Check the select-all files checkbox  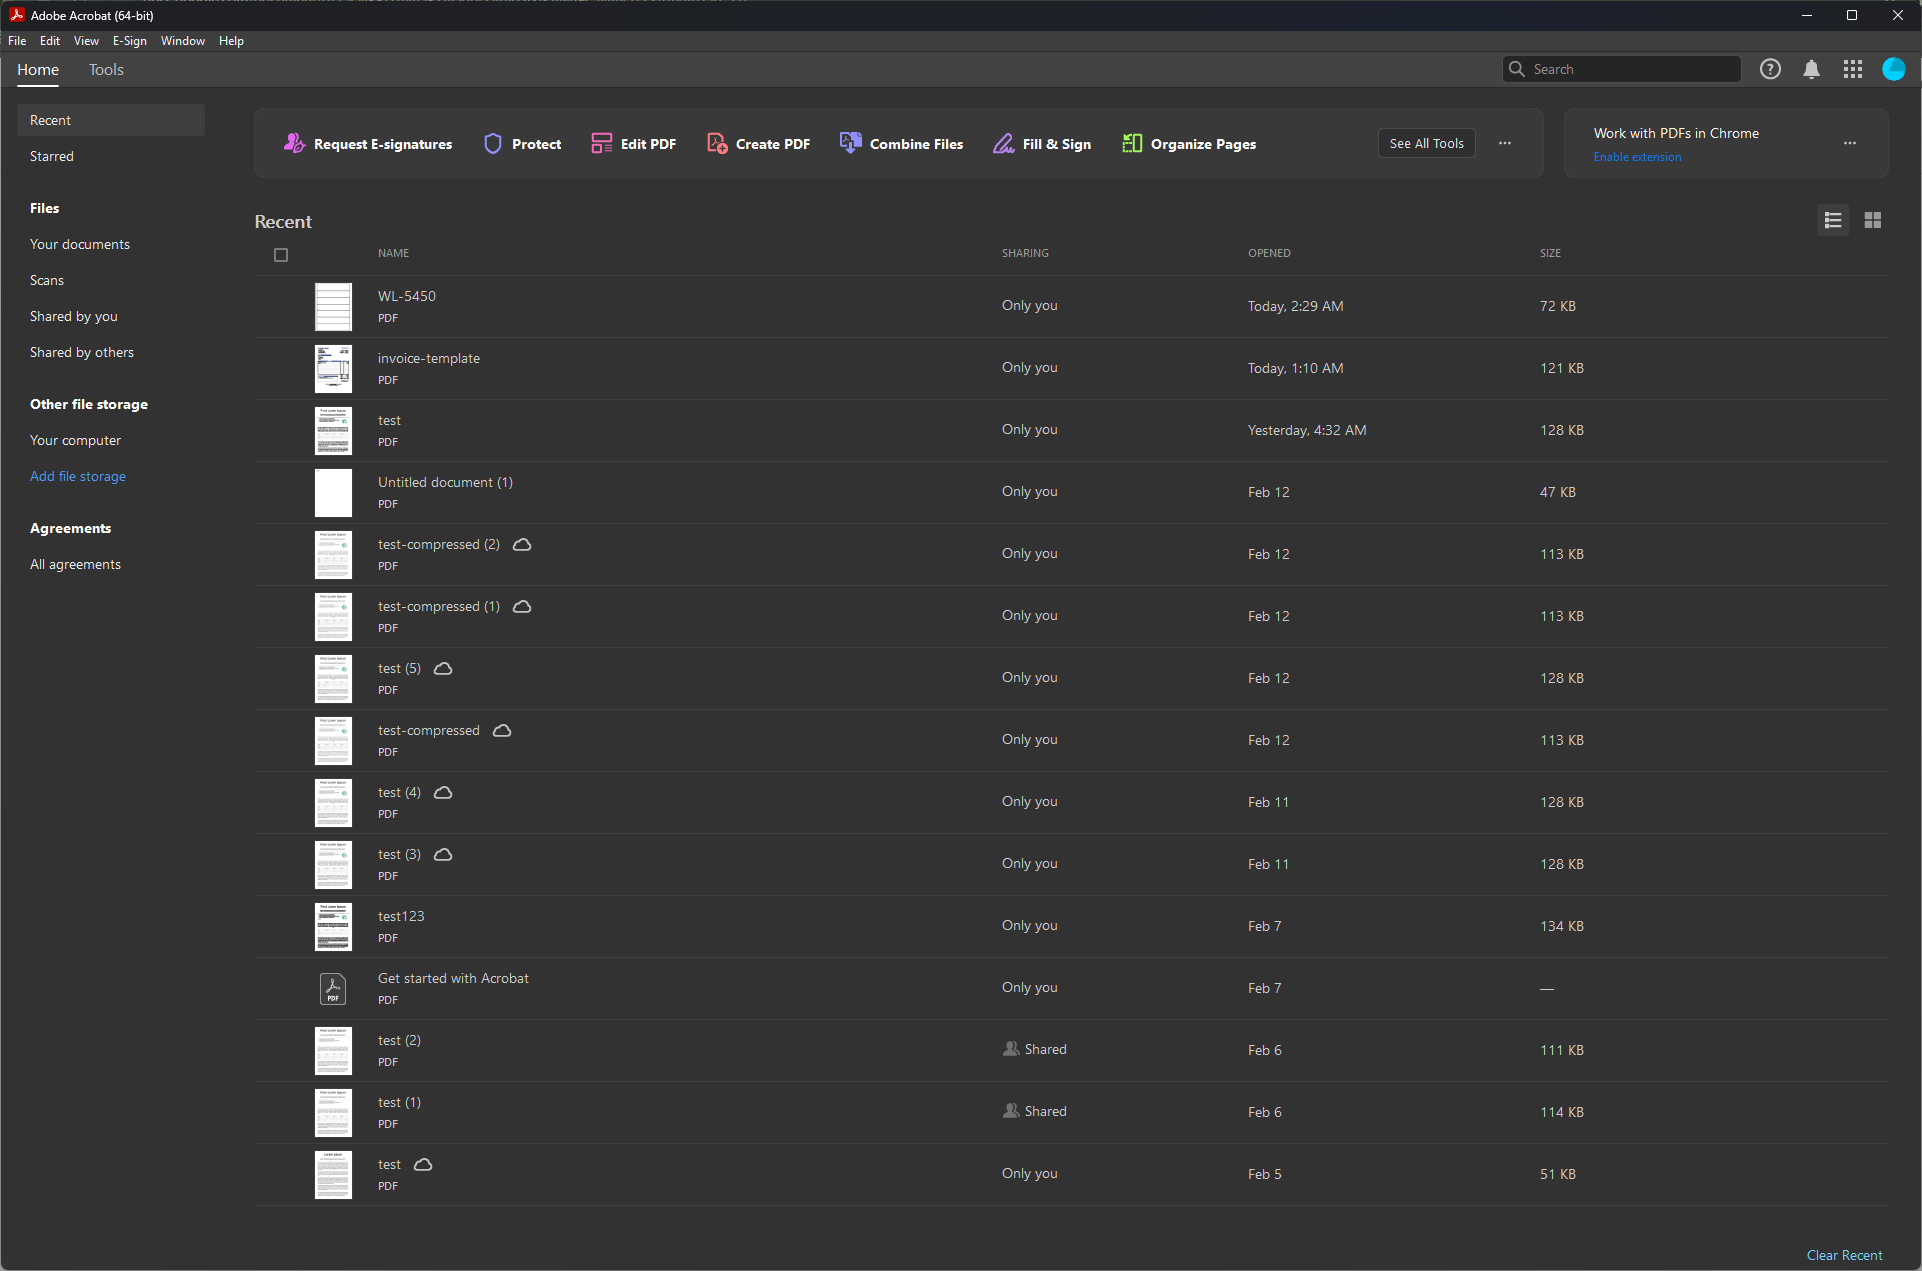point(281,255)
